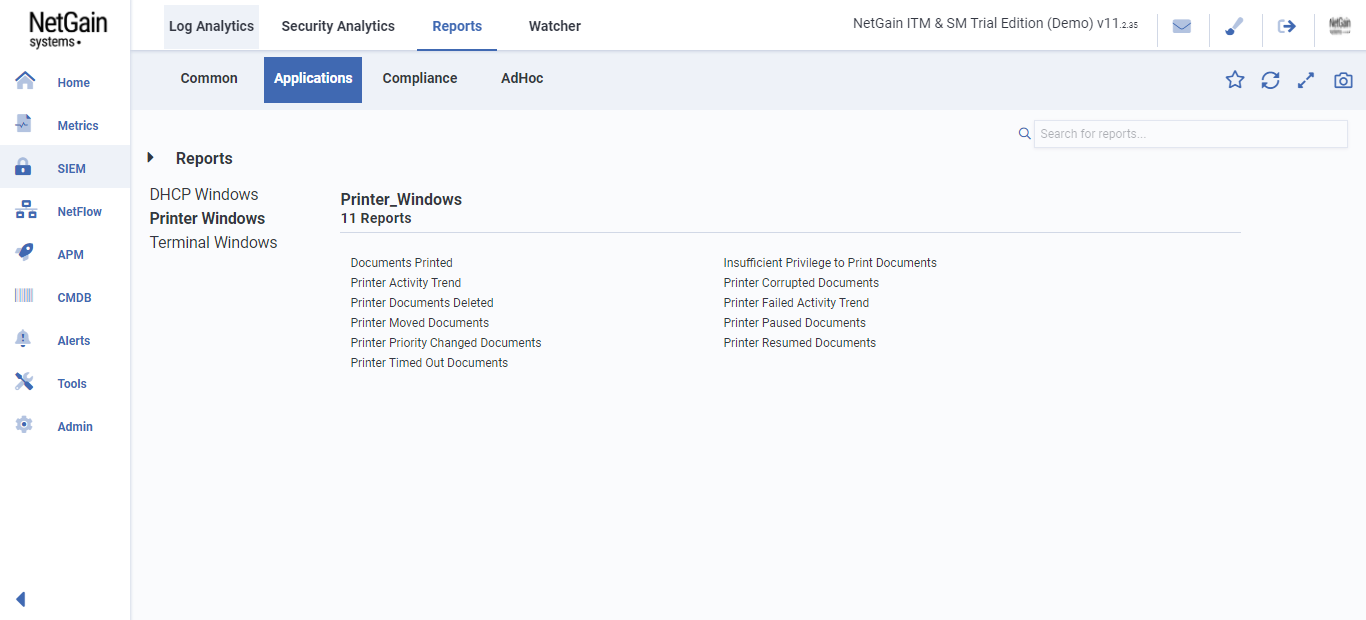Switch to the Watcher tab
Screen dimensions: 1366x620
555,27
